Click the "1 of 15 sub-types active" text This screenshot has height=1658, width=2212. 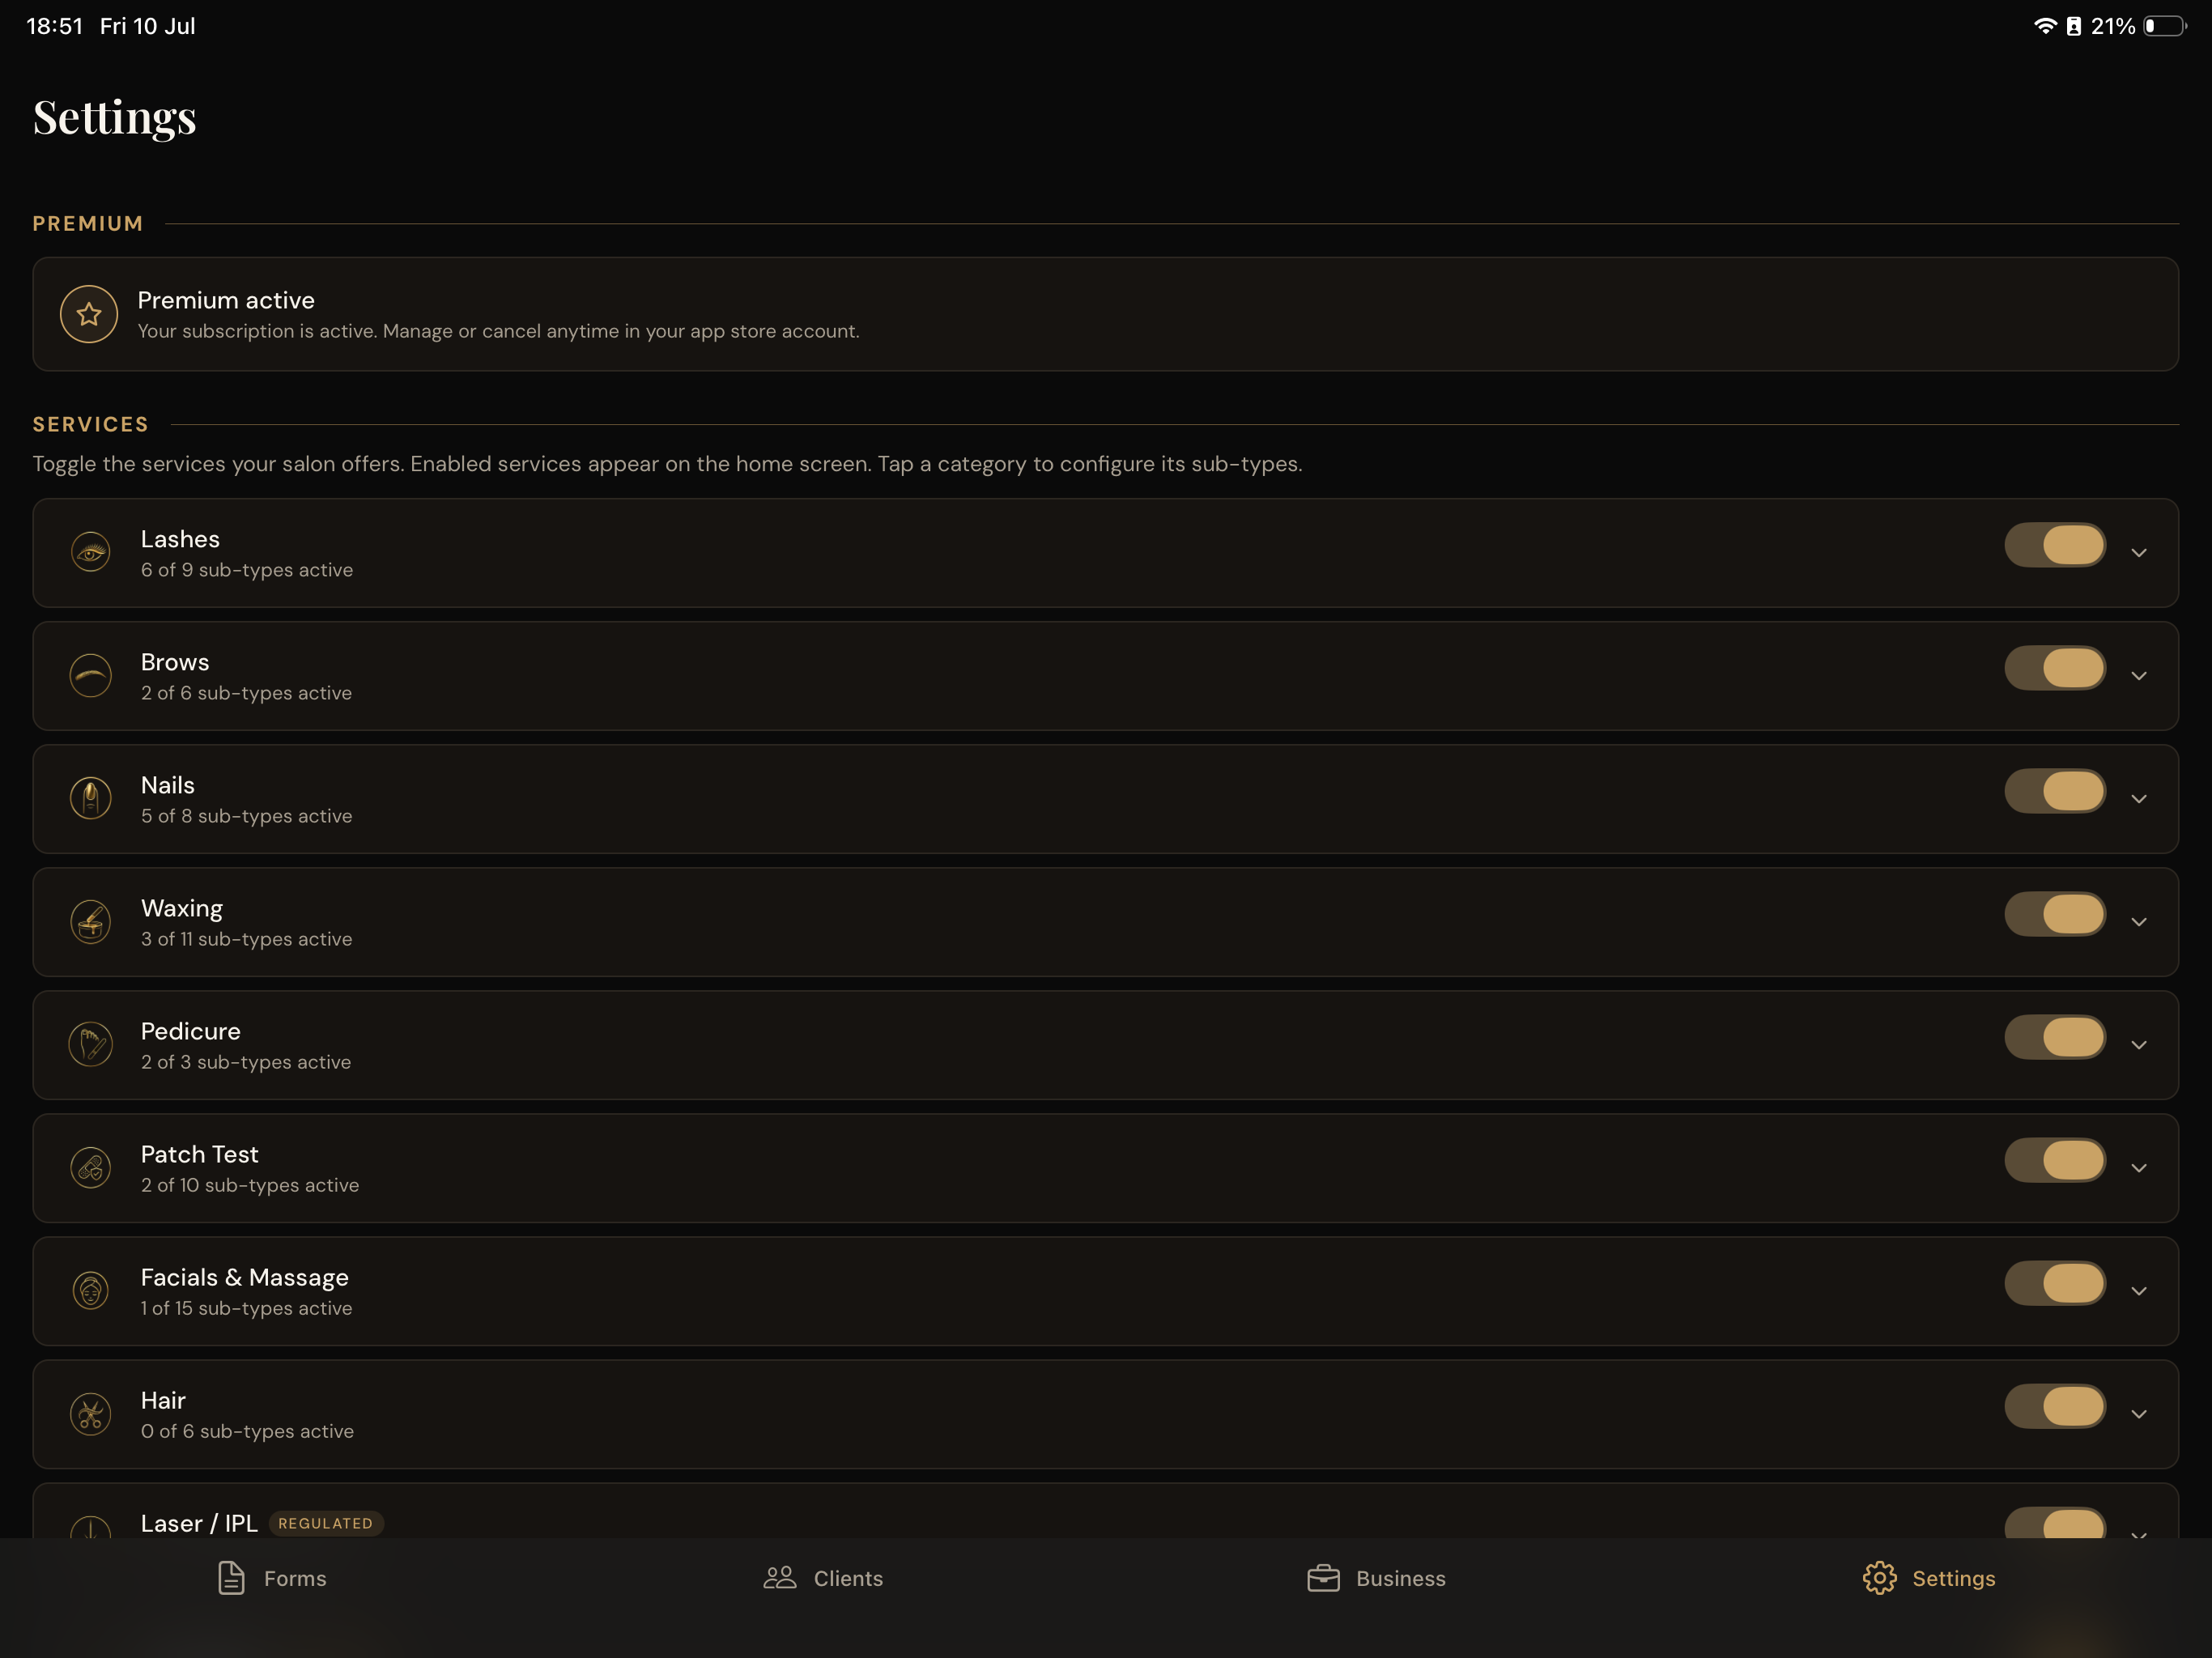246,1308
